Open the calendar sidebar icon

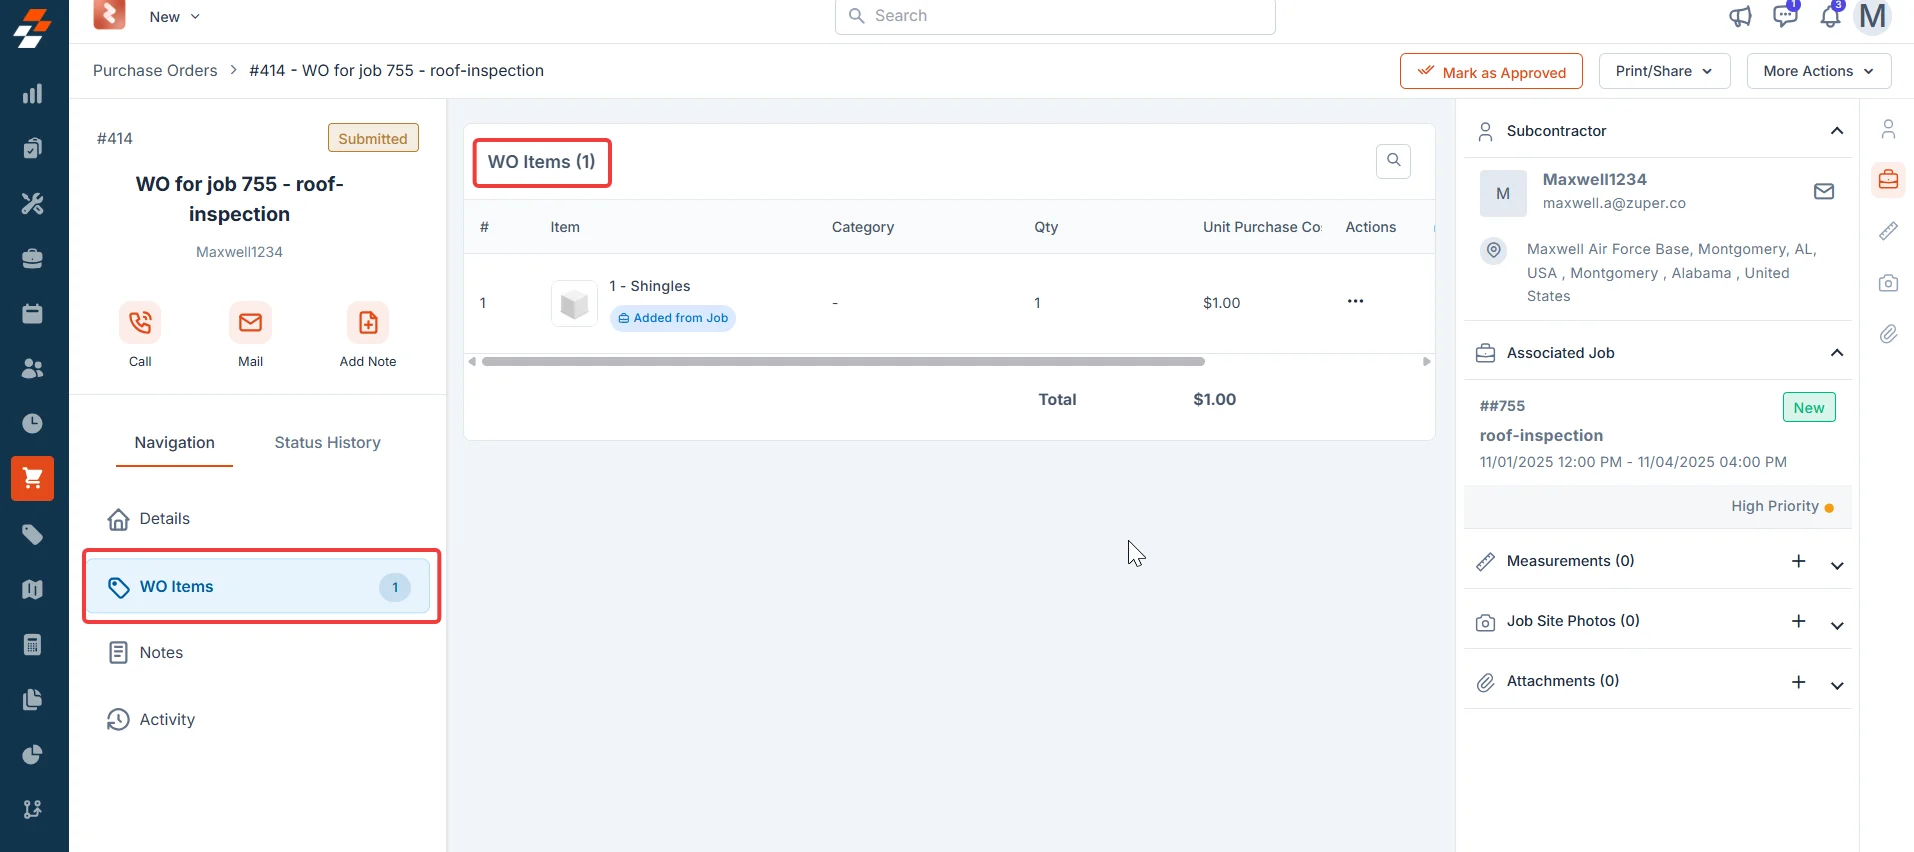pyautogui.click(x=33, y=314)
